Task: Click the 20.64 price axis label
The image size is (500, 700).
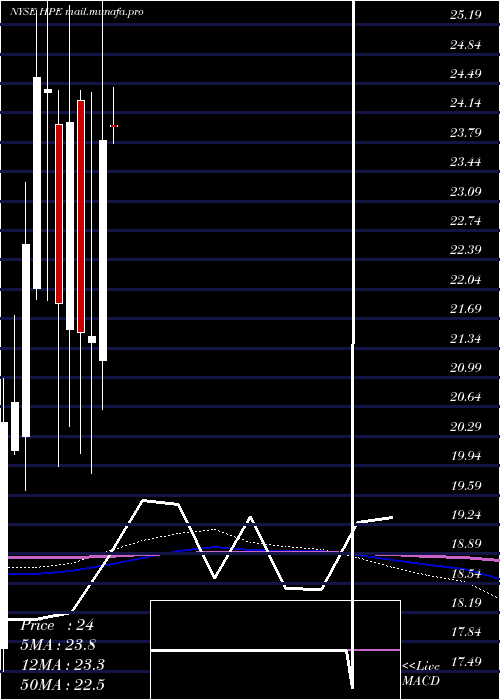Action: (x=465, y=397)
